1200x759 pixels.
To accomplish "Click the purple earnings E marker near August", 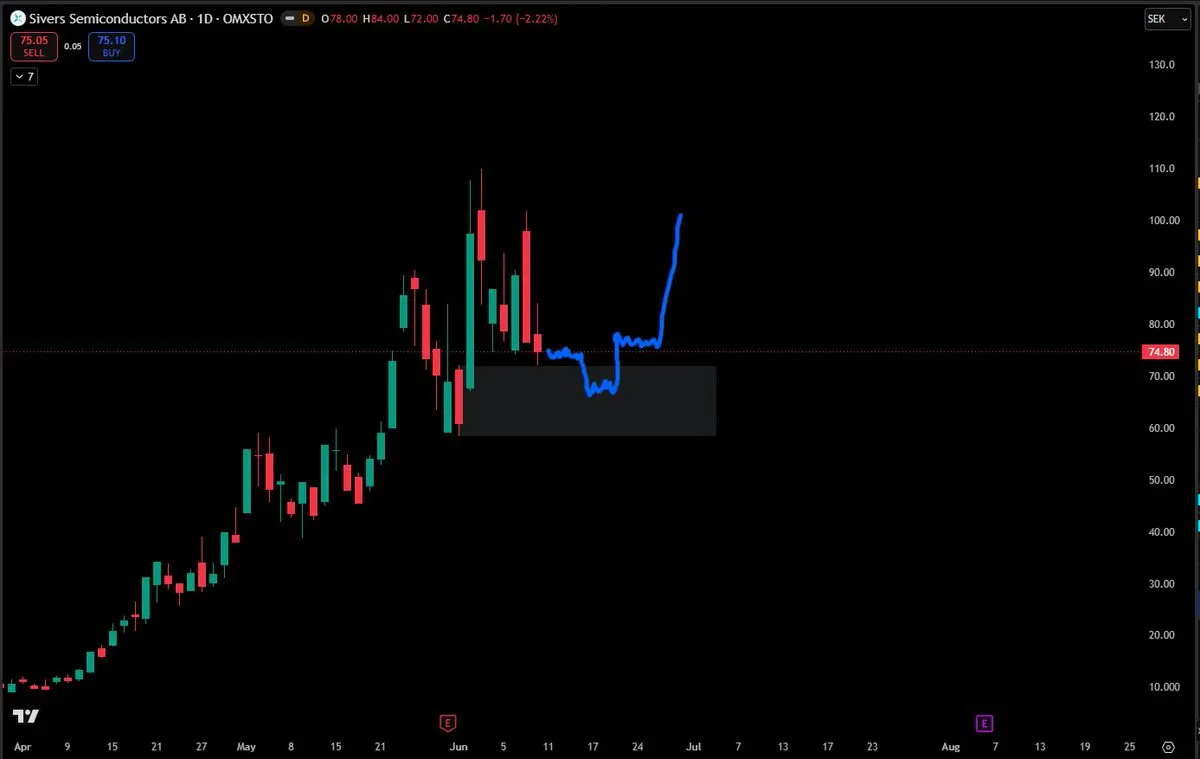I will 984,722.
